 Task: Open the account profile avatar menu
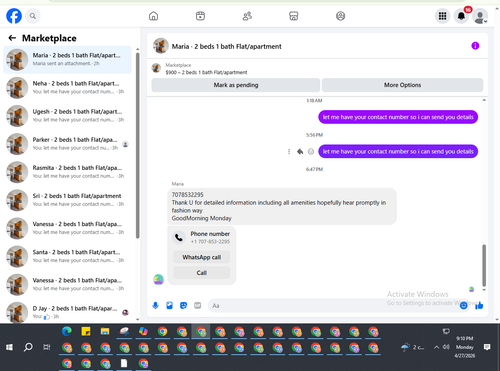pyautogui.click(x=480, y=16)
